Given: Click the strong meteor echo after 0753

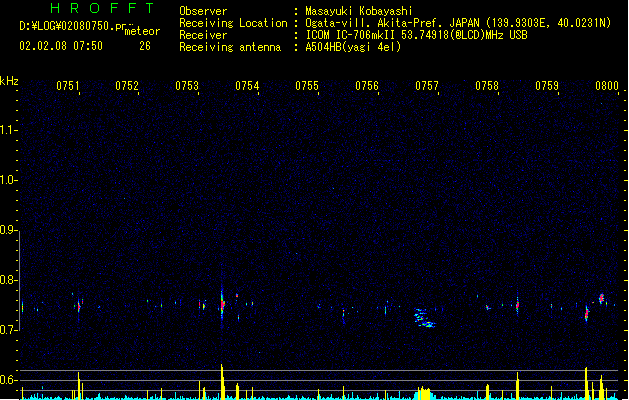Looking at the screenshot, I should 222,305.
